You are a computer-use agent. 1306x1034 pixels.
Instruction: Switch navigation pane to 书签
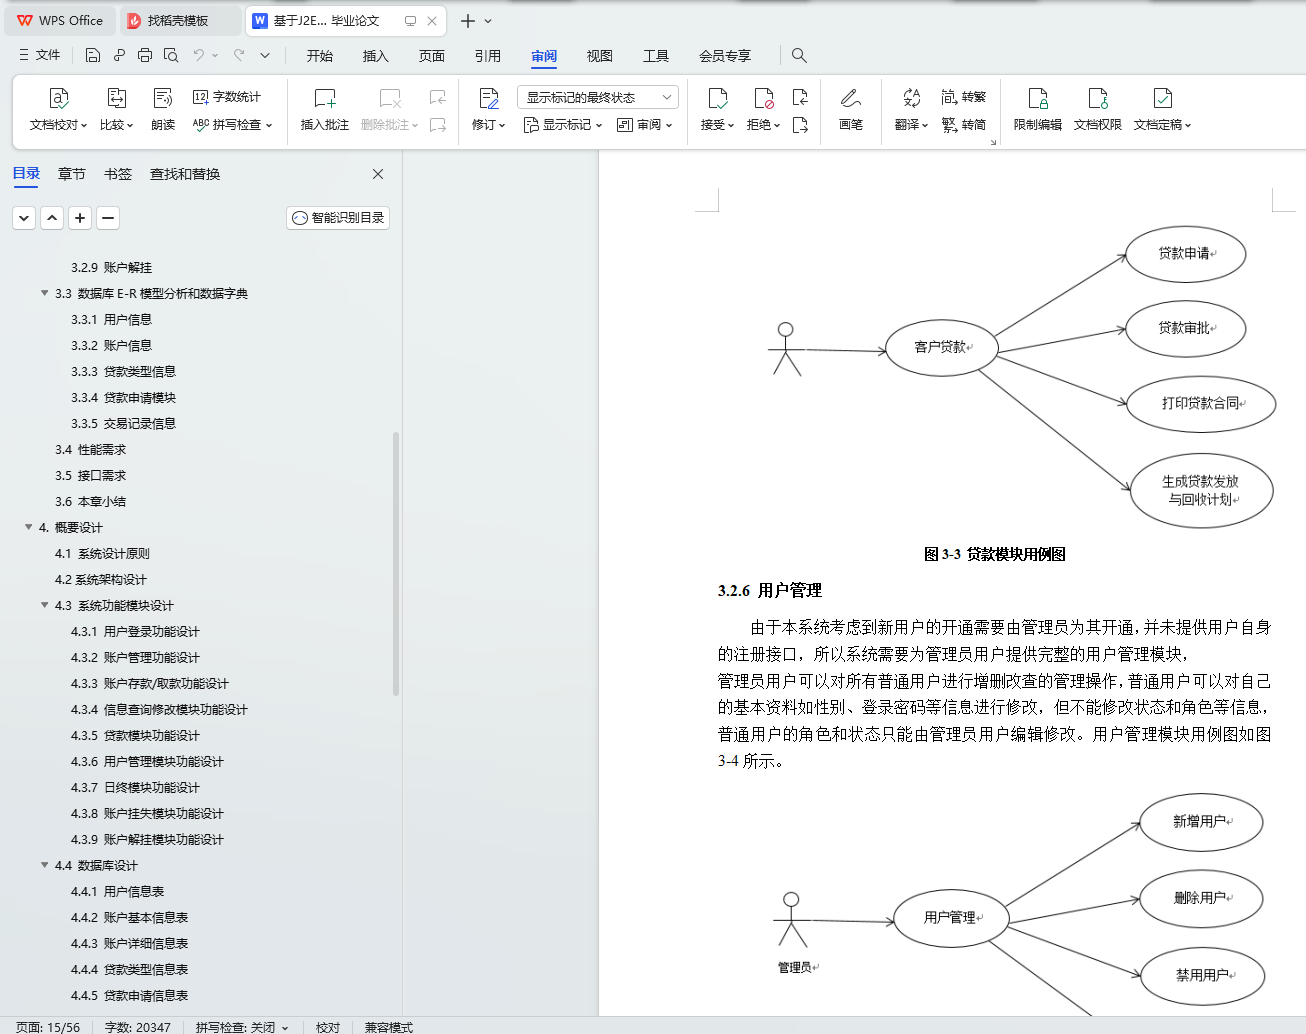118,174
